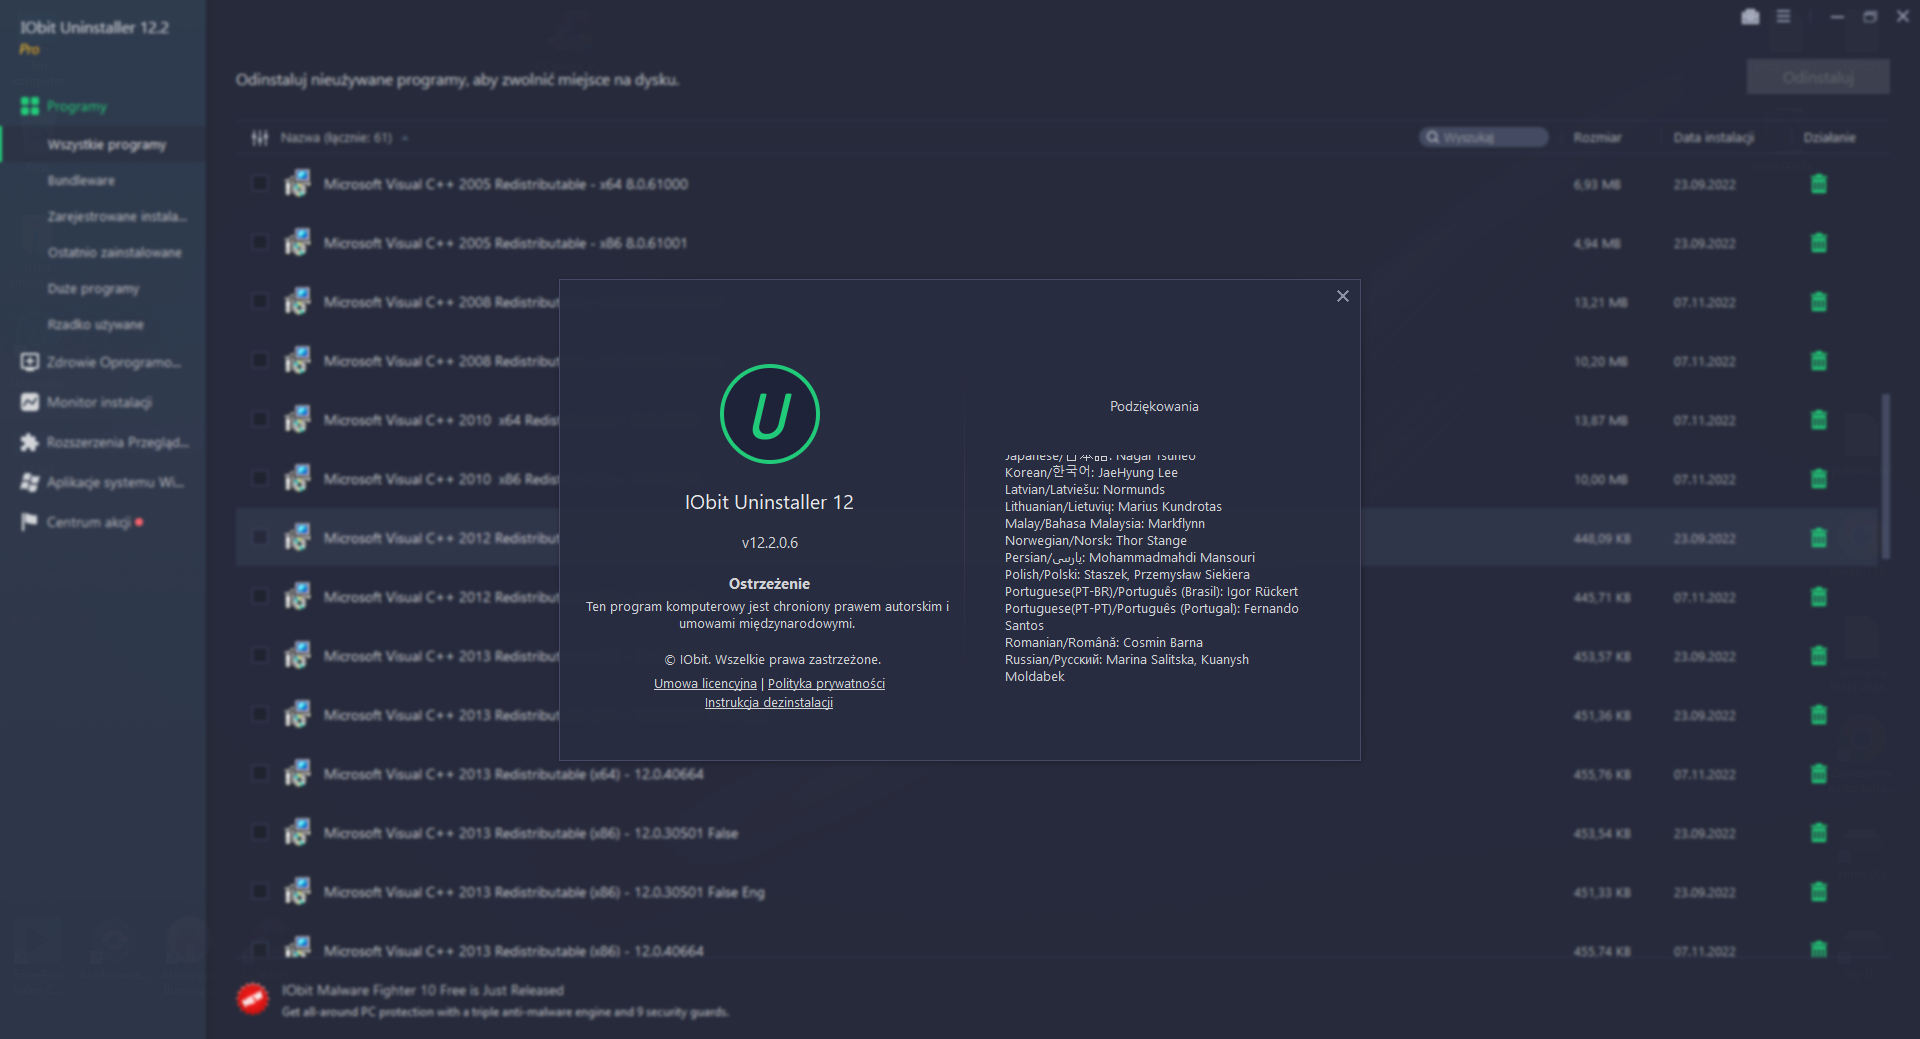Open the Umowa licencyjna link
Viewport: 1920px width, 1039px height.
coord(705,684)
